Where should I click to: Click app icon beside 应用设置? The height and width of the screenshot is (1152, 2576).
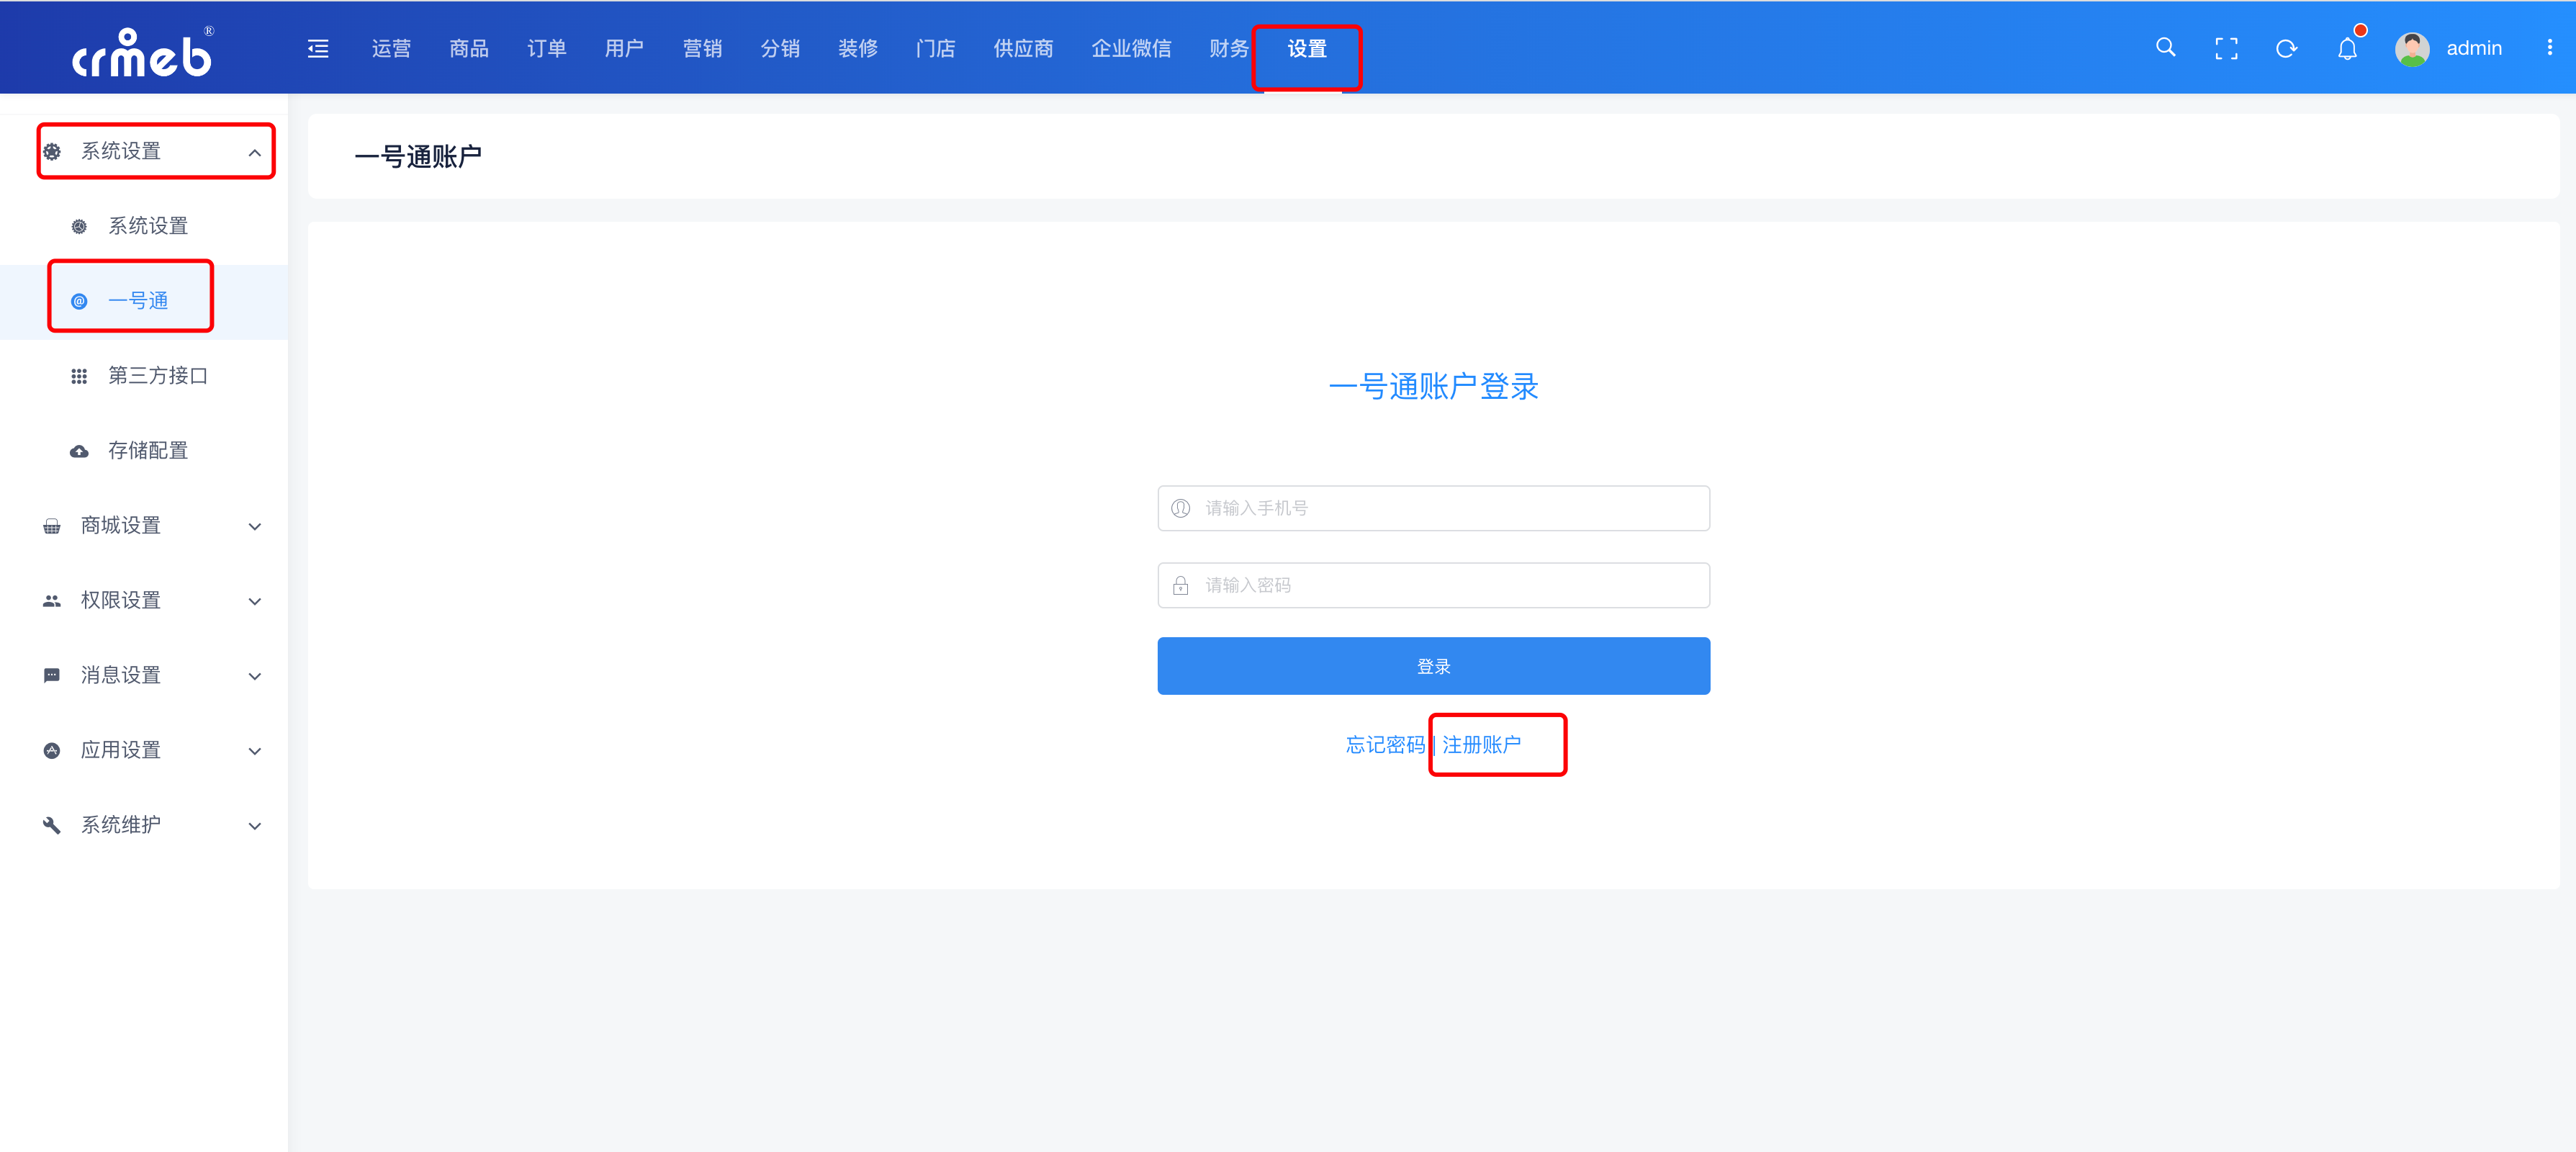[x=52, y=751]
